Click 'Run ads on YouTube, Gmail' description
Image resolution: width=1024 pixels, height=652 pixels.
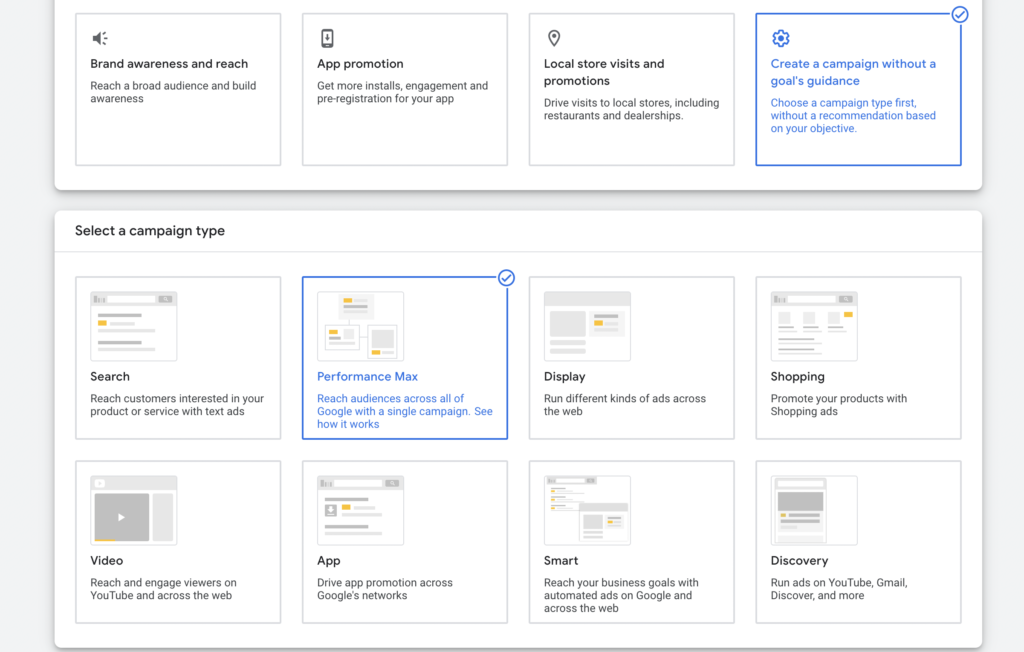[x=839, y=589]
